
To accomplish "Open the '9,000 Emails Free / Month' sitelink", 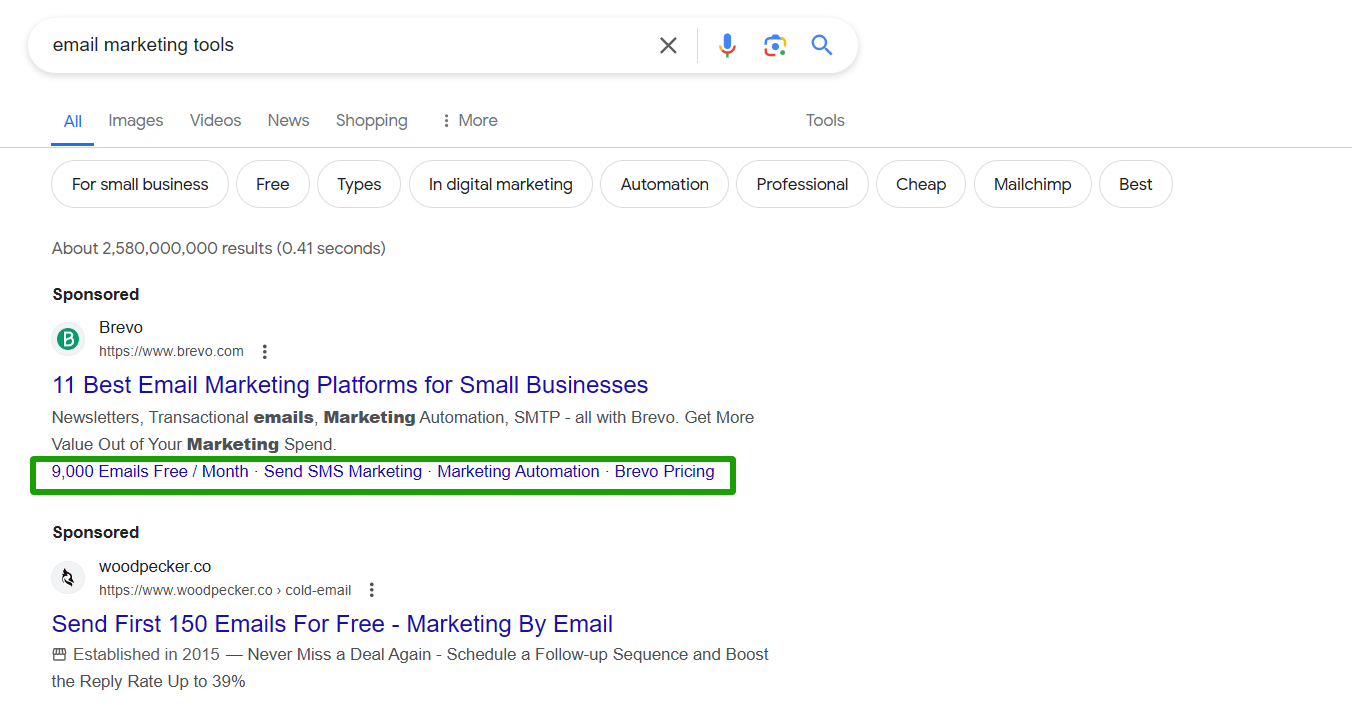I will [150, 471].
